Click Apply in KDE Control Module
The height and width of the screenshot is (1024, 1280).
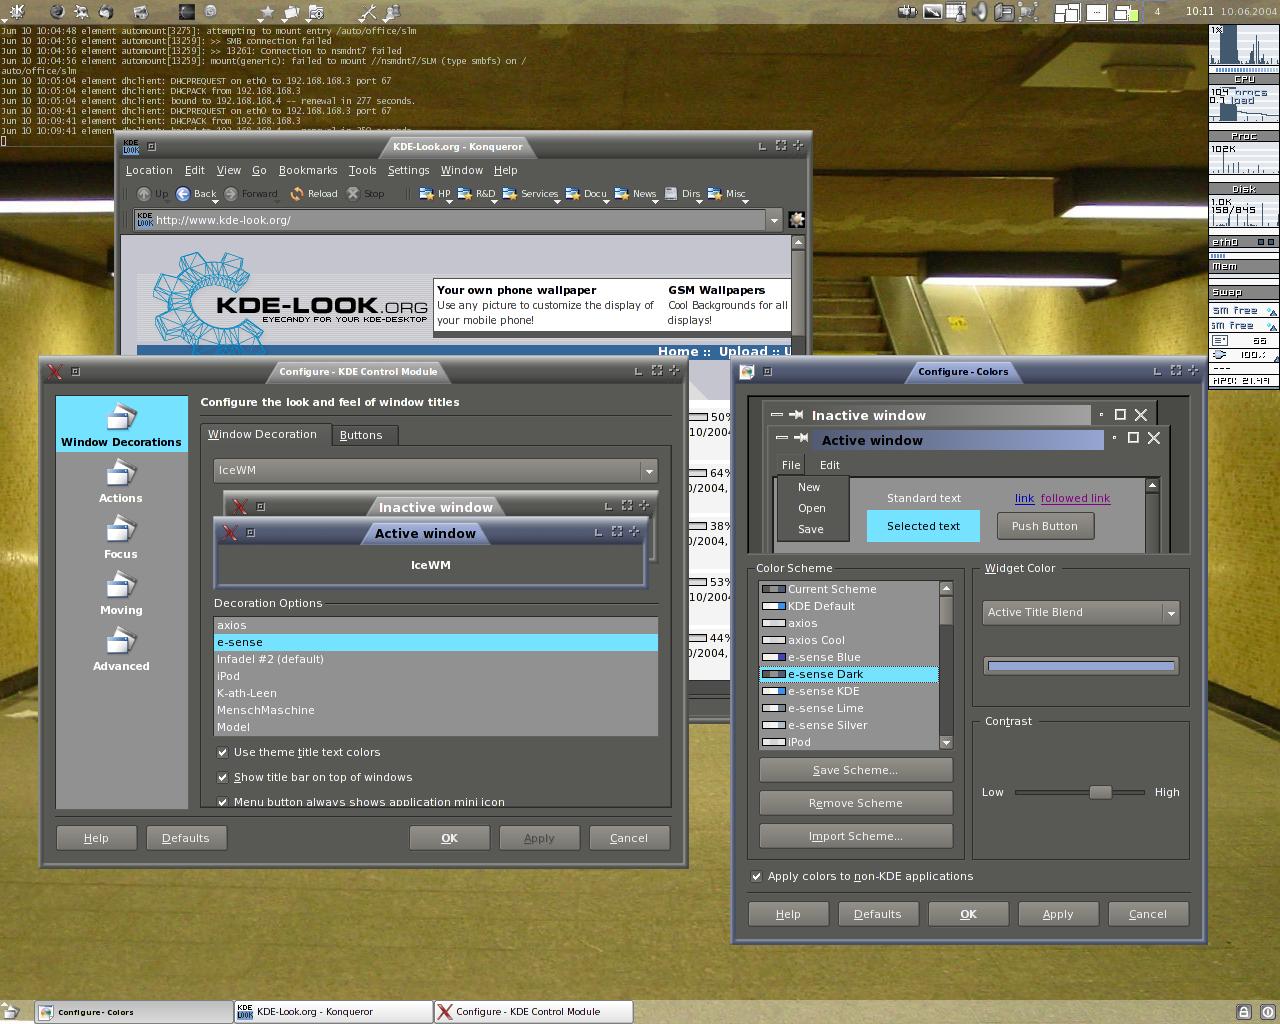(x=539, y=838)
